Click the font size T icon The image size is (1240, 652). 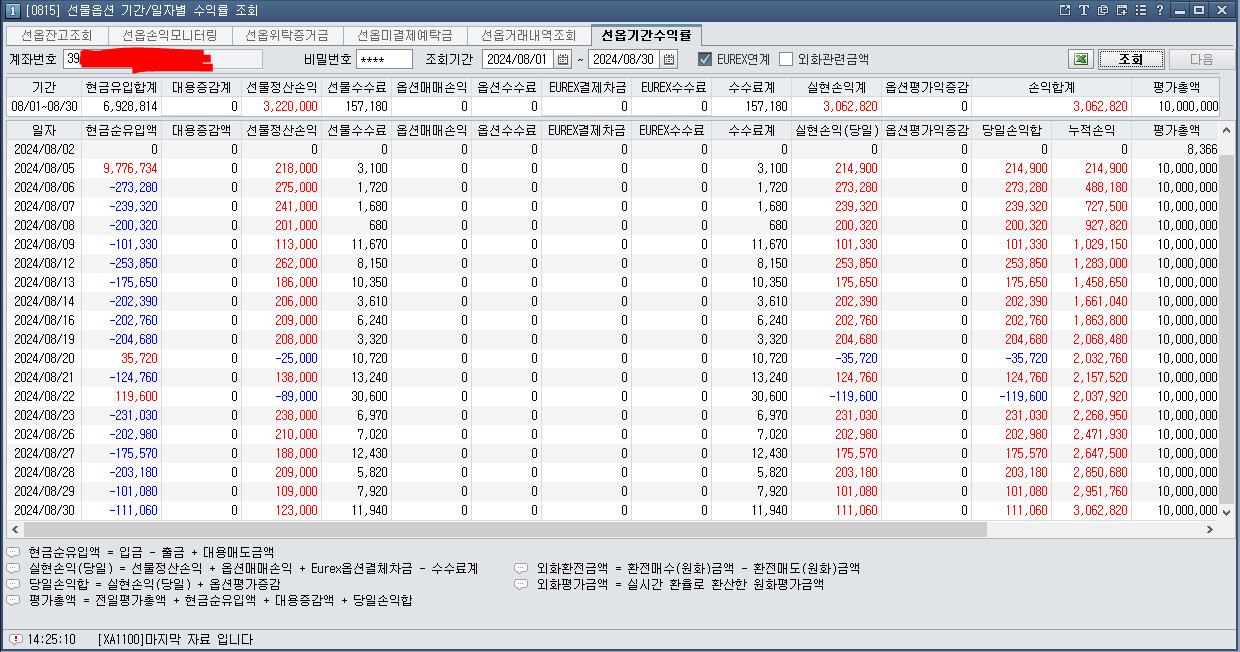(1084, 10)
